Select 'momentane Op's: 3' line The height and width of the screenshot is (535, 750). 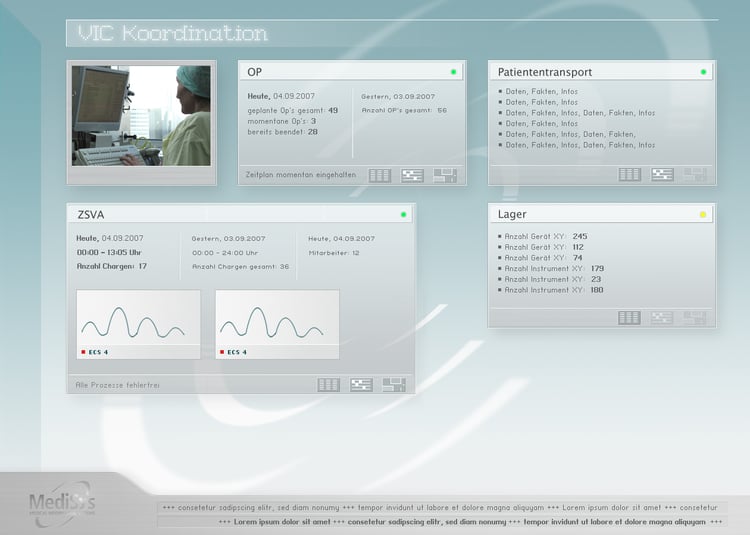(282, 121)
